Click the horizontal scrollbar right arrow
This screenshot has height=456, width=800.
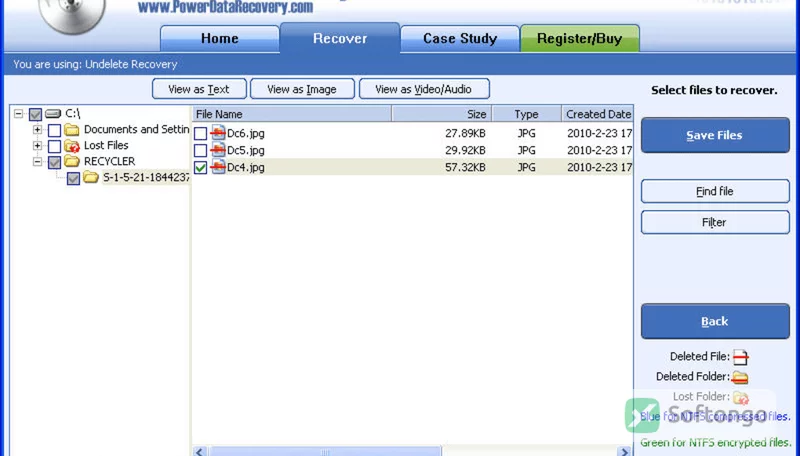pos(623,451)
